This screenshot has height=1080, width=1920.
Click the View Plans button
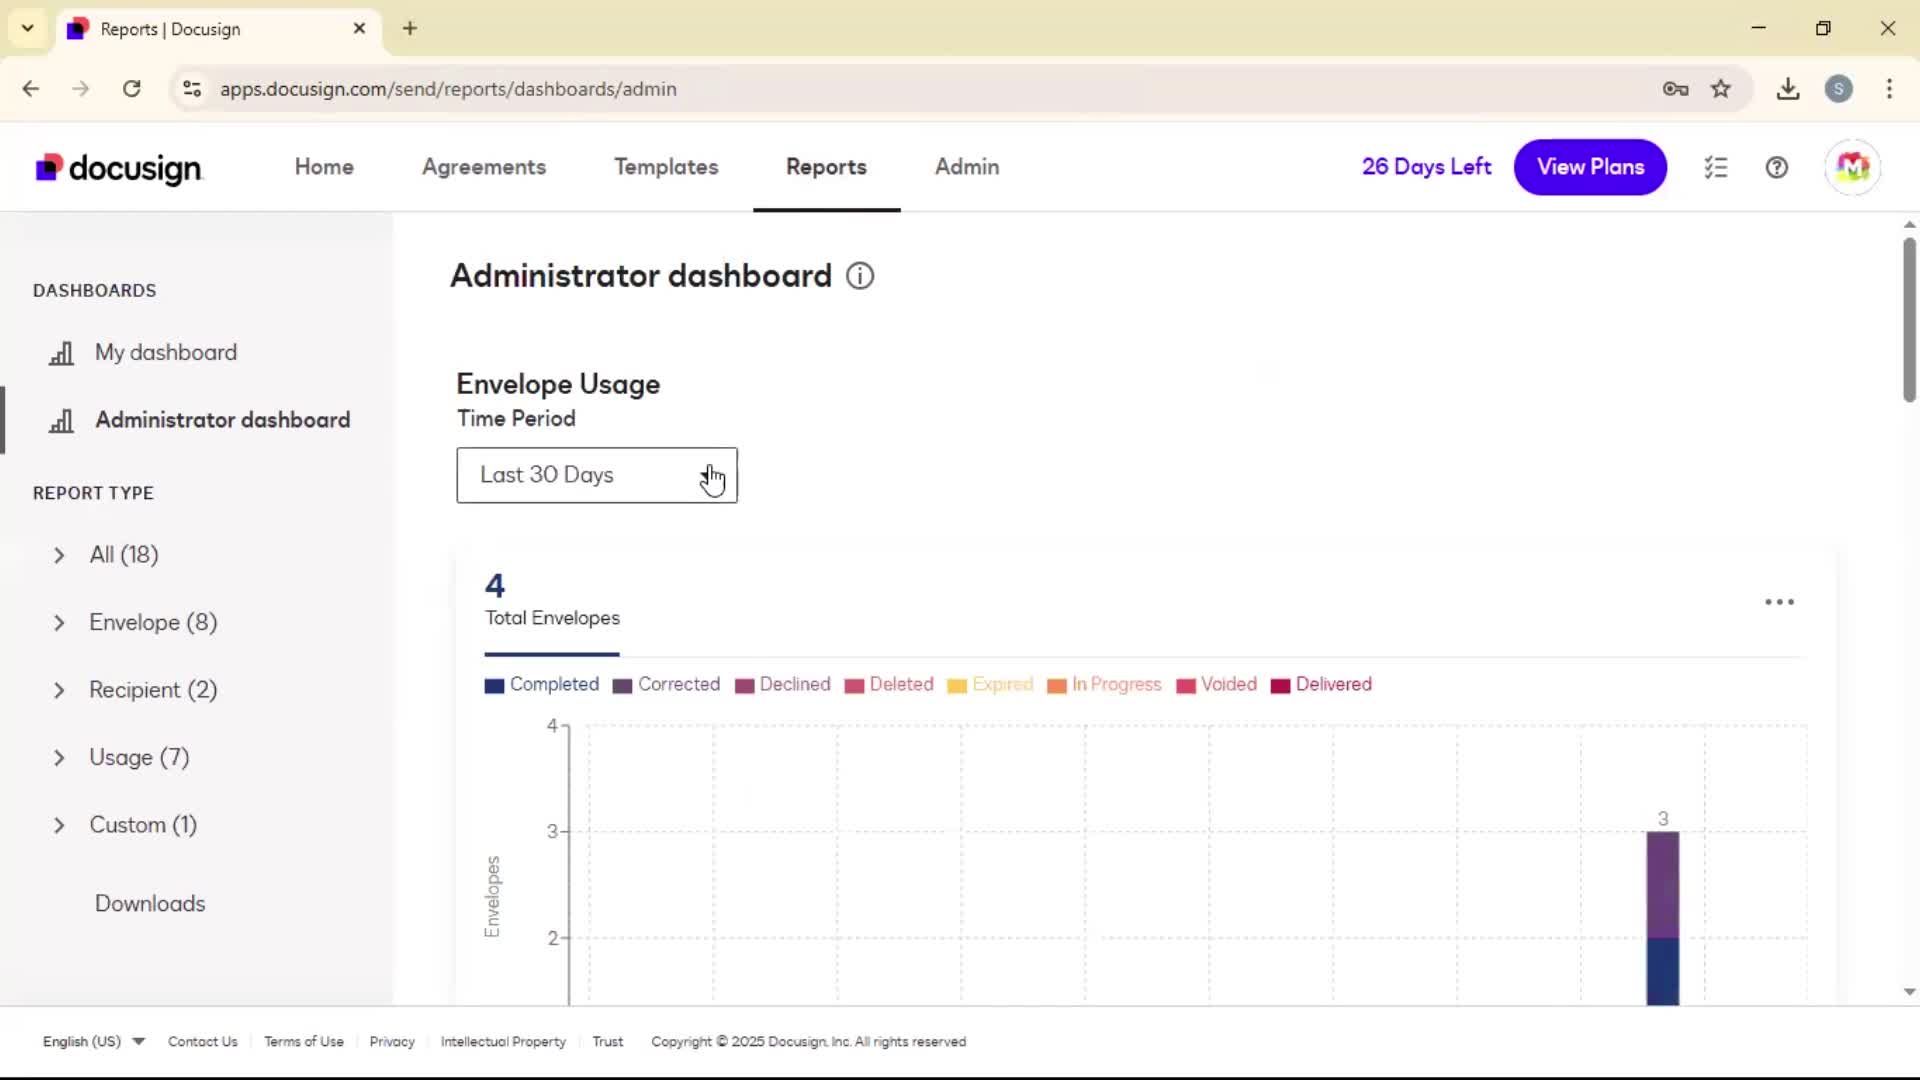coord(1590,167)
